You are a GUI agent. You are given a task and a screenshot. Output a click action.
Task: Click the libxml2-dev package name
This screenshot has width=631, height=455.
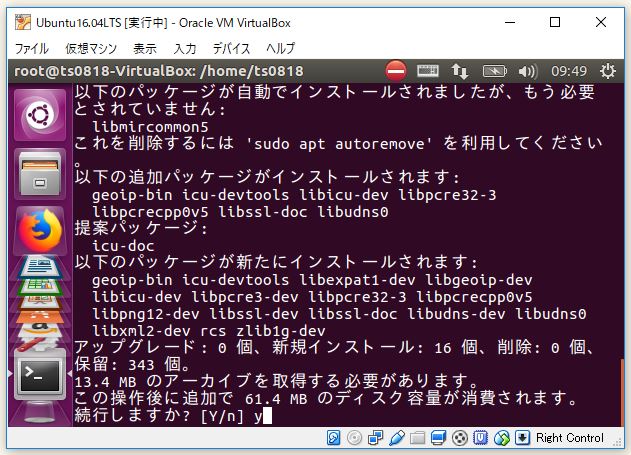tap(141, 331)
